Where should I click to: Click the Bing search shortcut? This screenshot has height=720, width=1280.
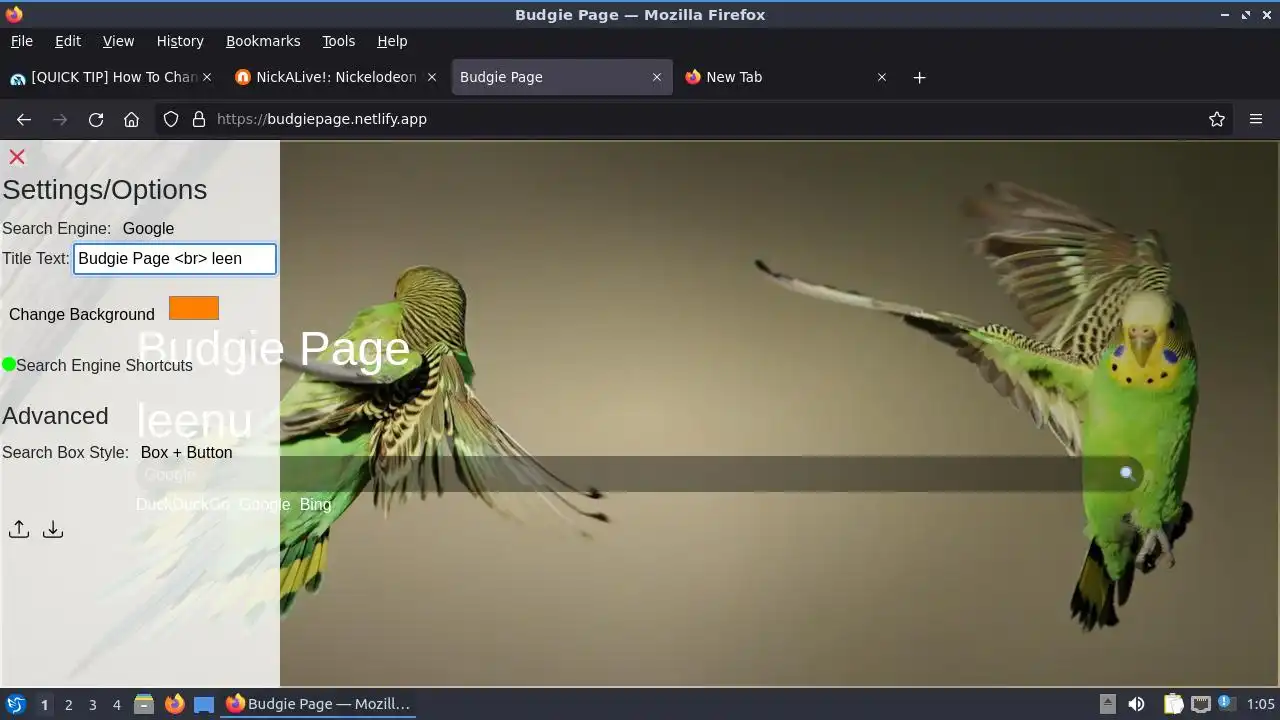pos(315,504)
